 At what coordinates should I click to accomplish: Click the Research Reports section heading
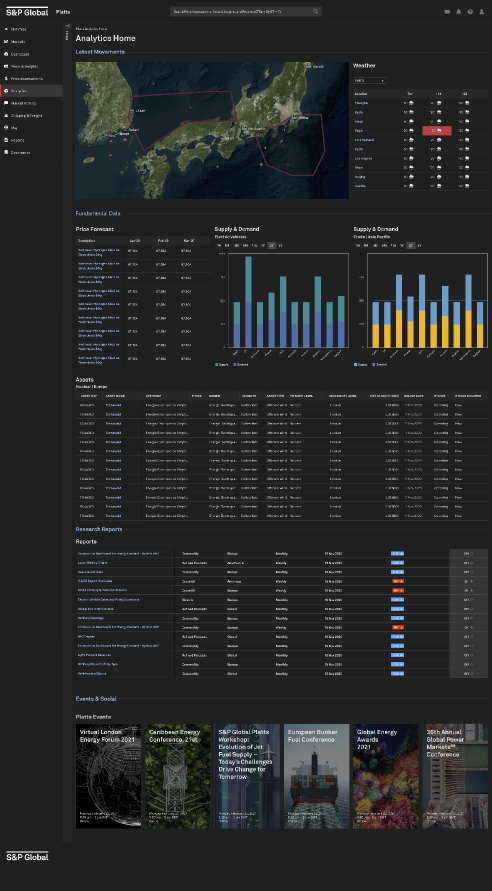(x=99, y=529)
